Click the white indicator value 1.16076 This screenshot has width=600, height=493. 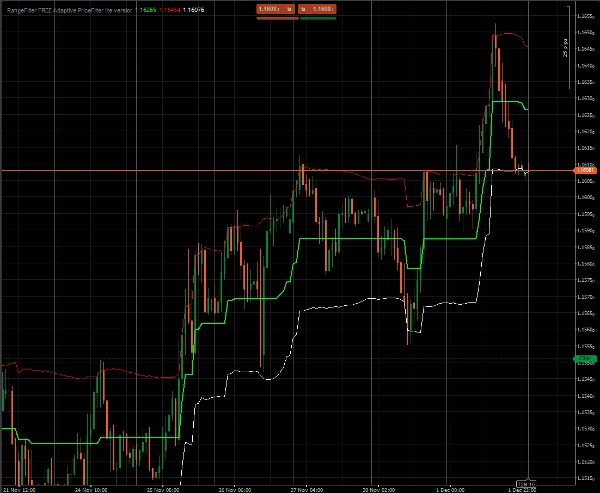[193, 10]
